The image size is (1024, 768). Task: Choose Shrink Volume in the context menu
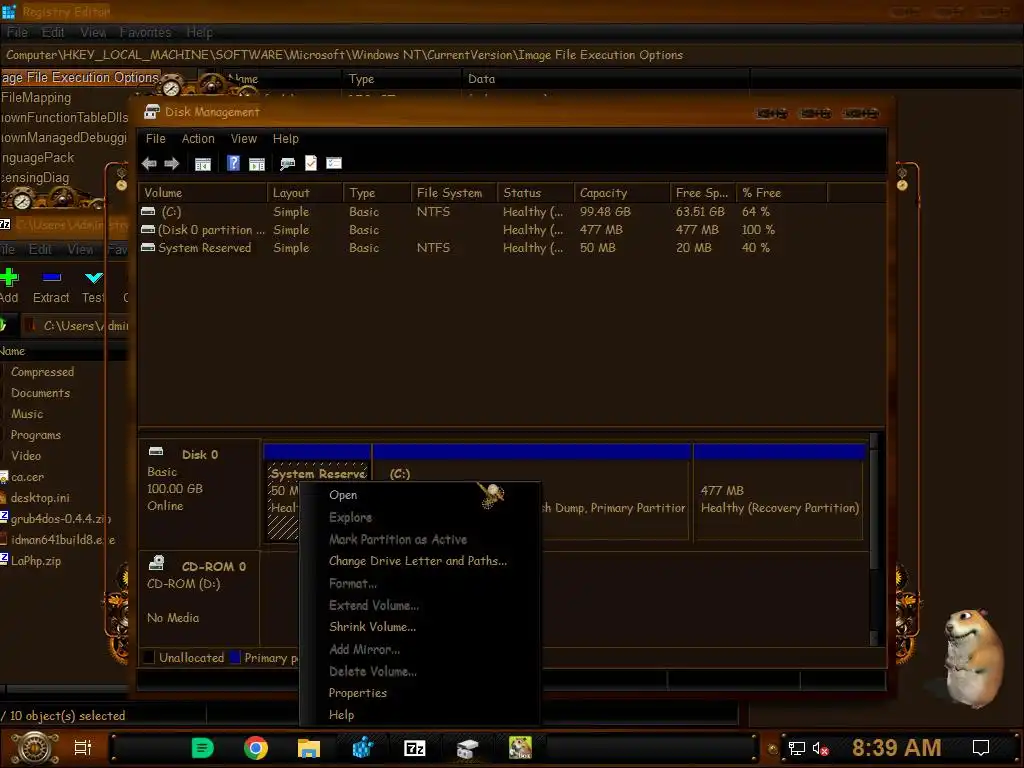coord(420,627)
